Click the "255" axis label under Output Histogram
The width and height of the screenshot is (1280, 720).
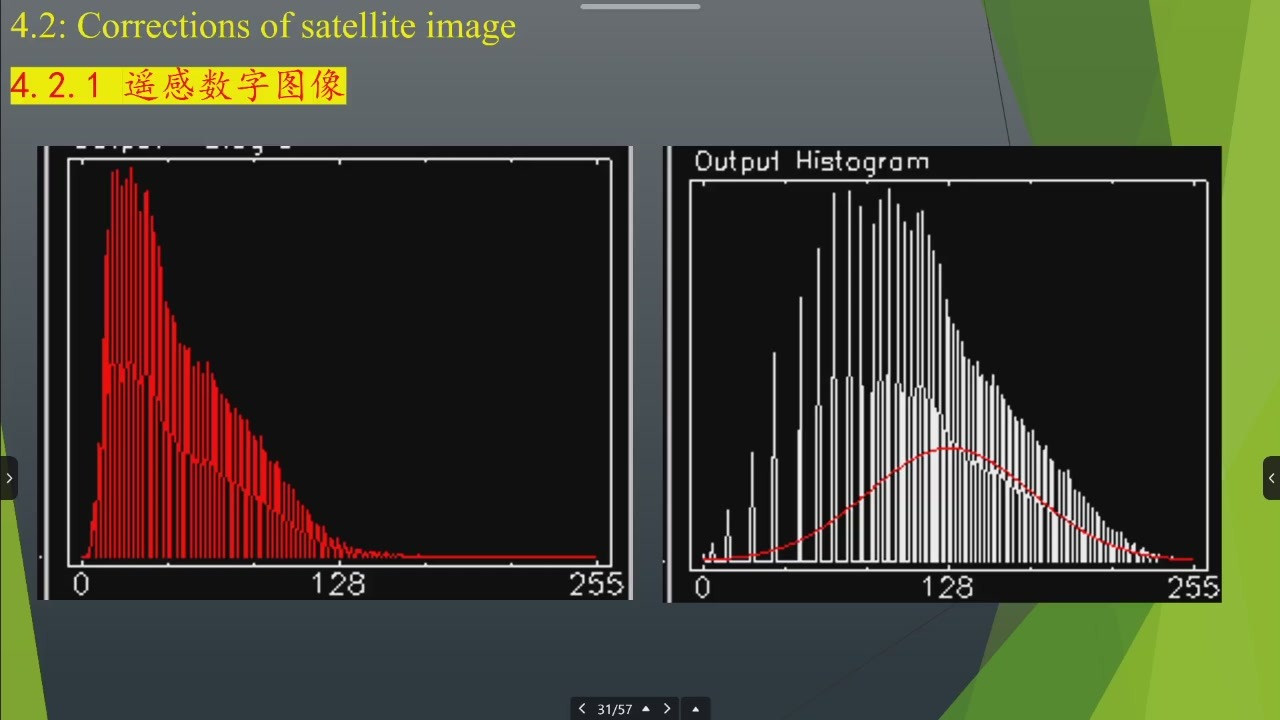1193,587
